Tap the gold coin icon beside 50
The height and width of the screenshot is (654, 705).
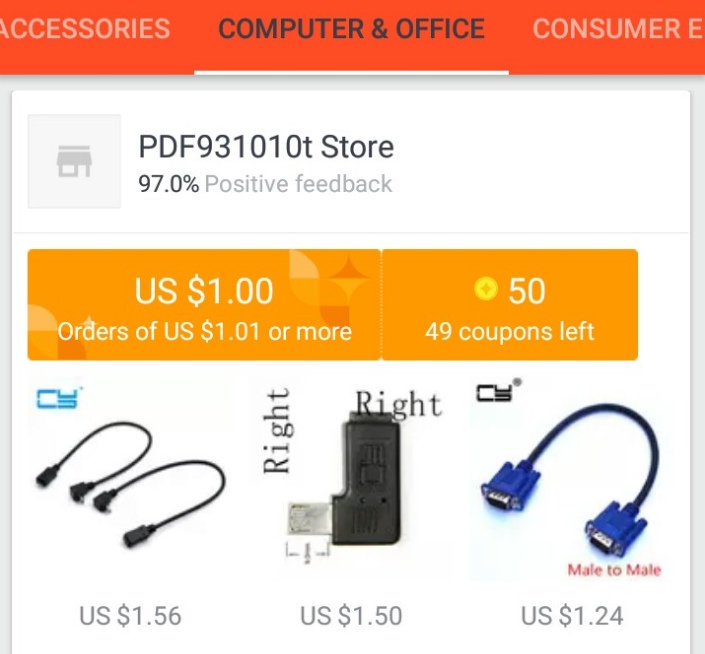coord(486,289)
